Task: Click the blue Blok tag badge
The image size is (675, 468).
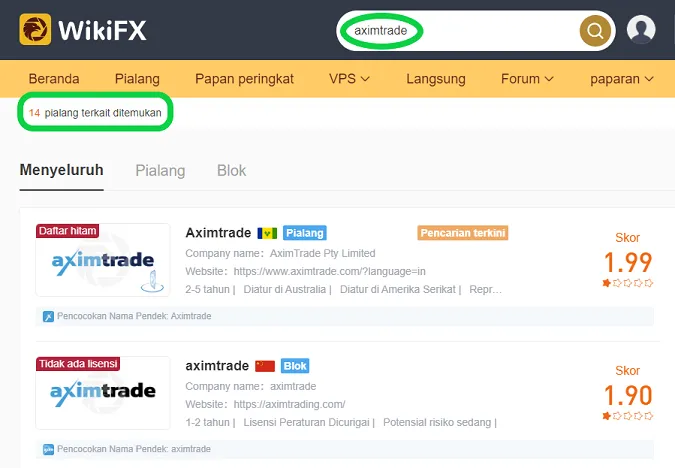Action: [295, 366]
